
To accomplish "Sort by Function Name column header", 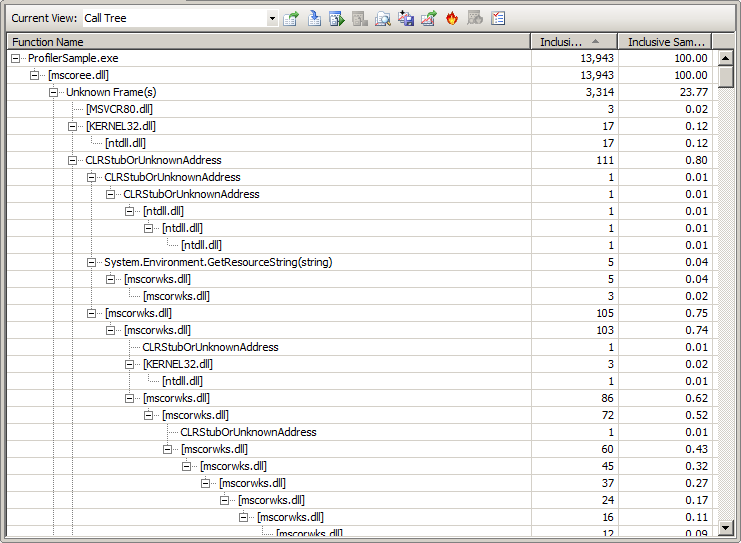I will click(x=268, y=42).
